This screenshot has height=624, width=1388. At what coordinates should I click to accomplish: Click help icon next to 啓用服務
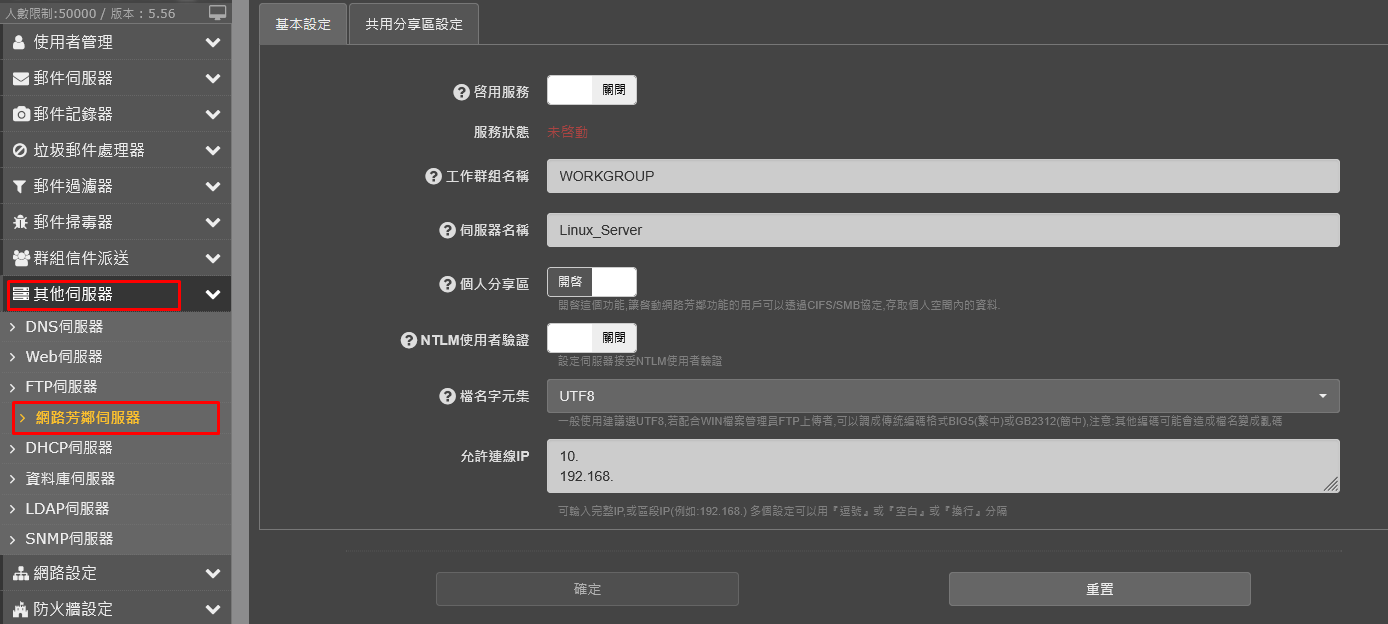pos(461,92)
